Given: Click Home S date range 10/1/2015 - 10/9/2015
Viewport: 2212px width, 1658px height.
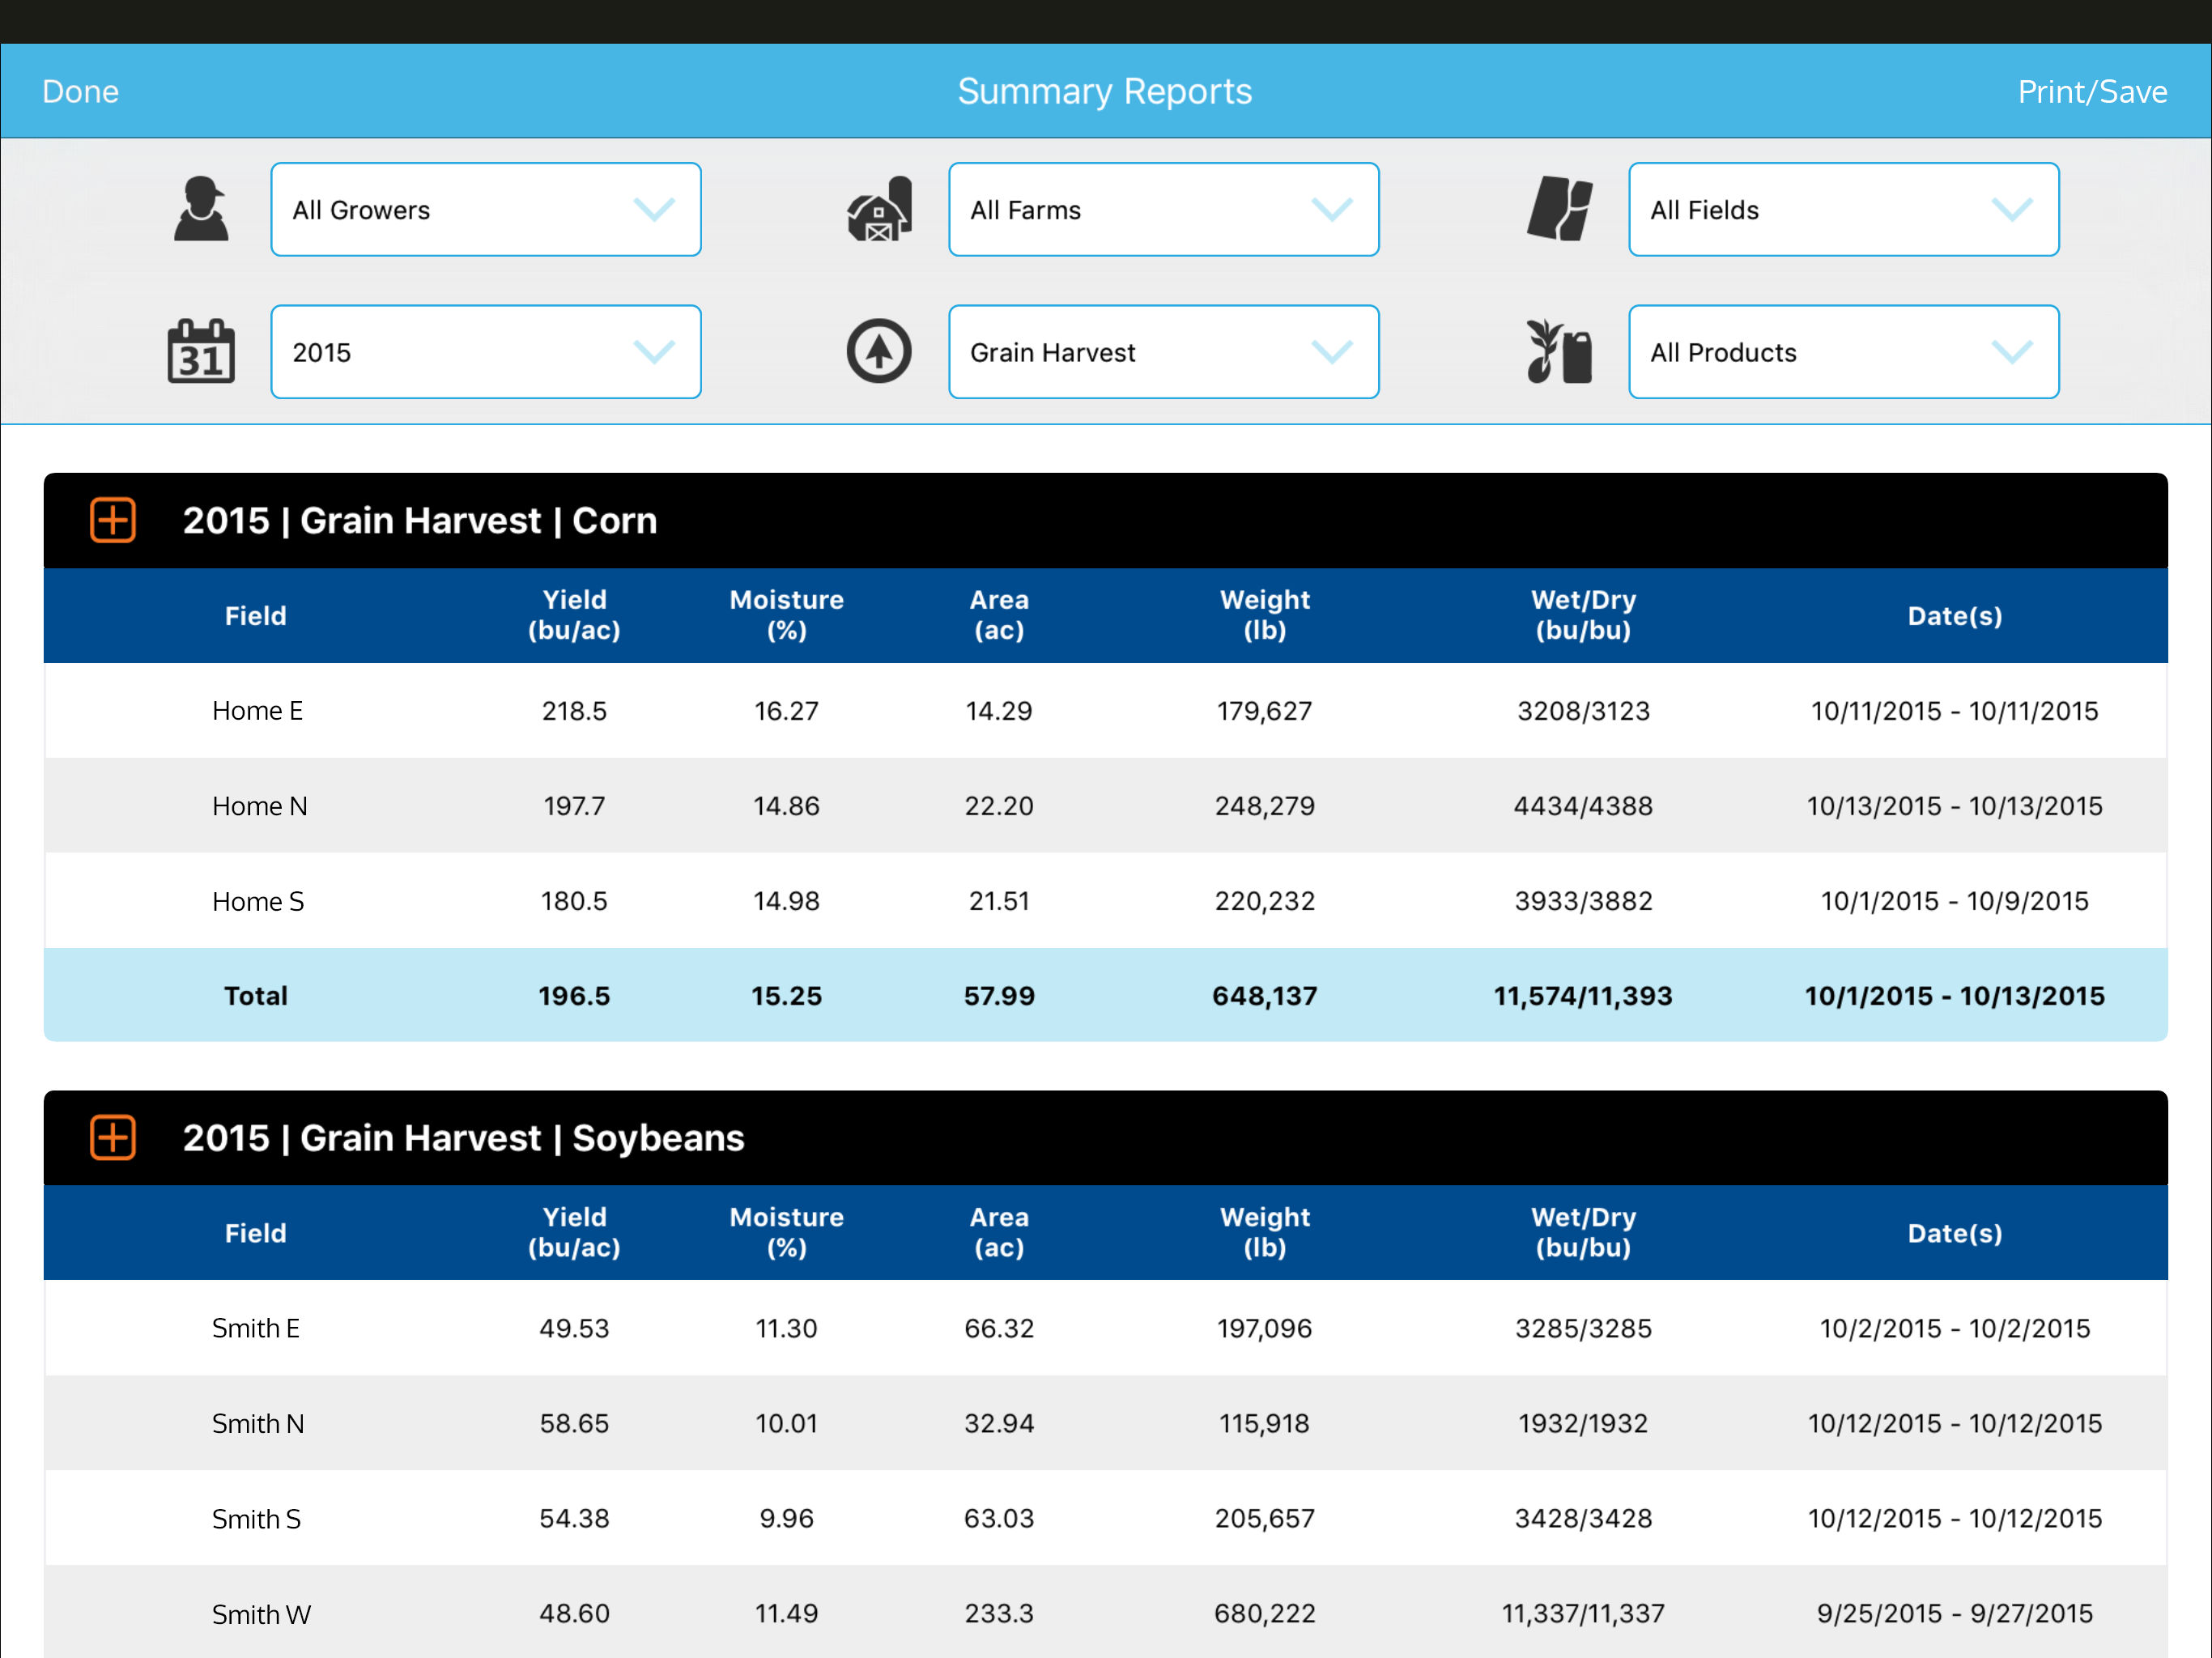Looking at the screenshot, I should point(1954,900).
